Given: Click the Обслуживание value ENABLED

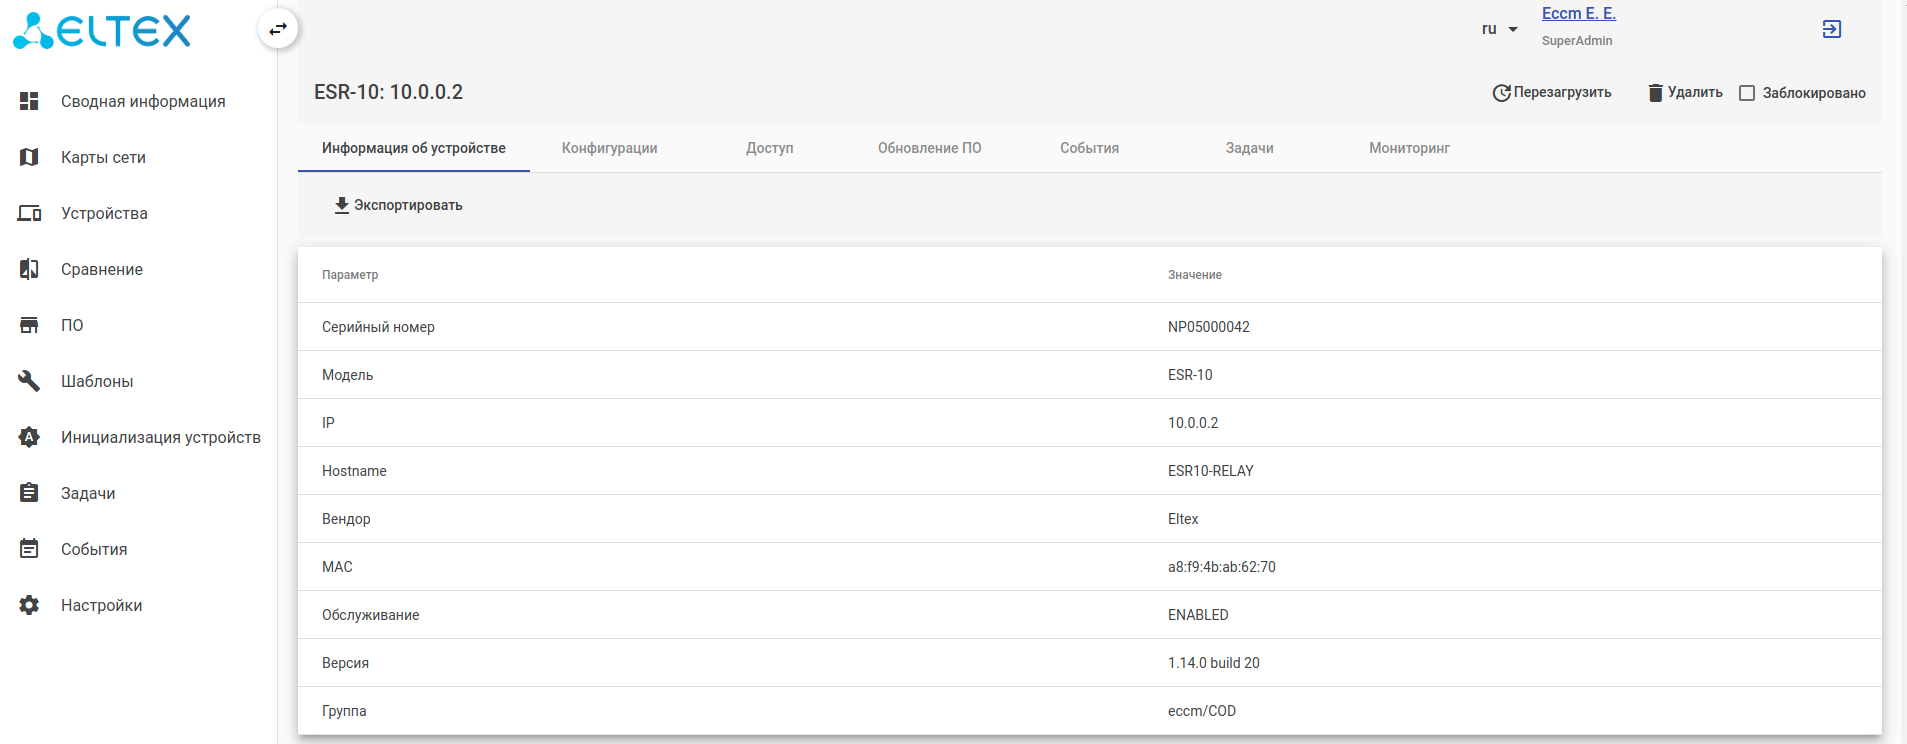Looking at the screenshot, I should pyautogui.click(x=1198, y=615).
